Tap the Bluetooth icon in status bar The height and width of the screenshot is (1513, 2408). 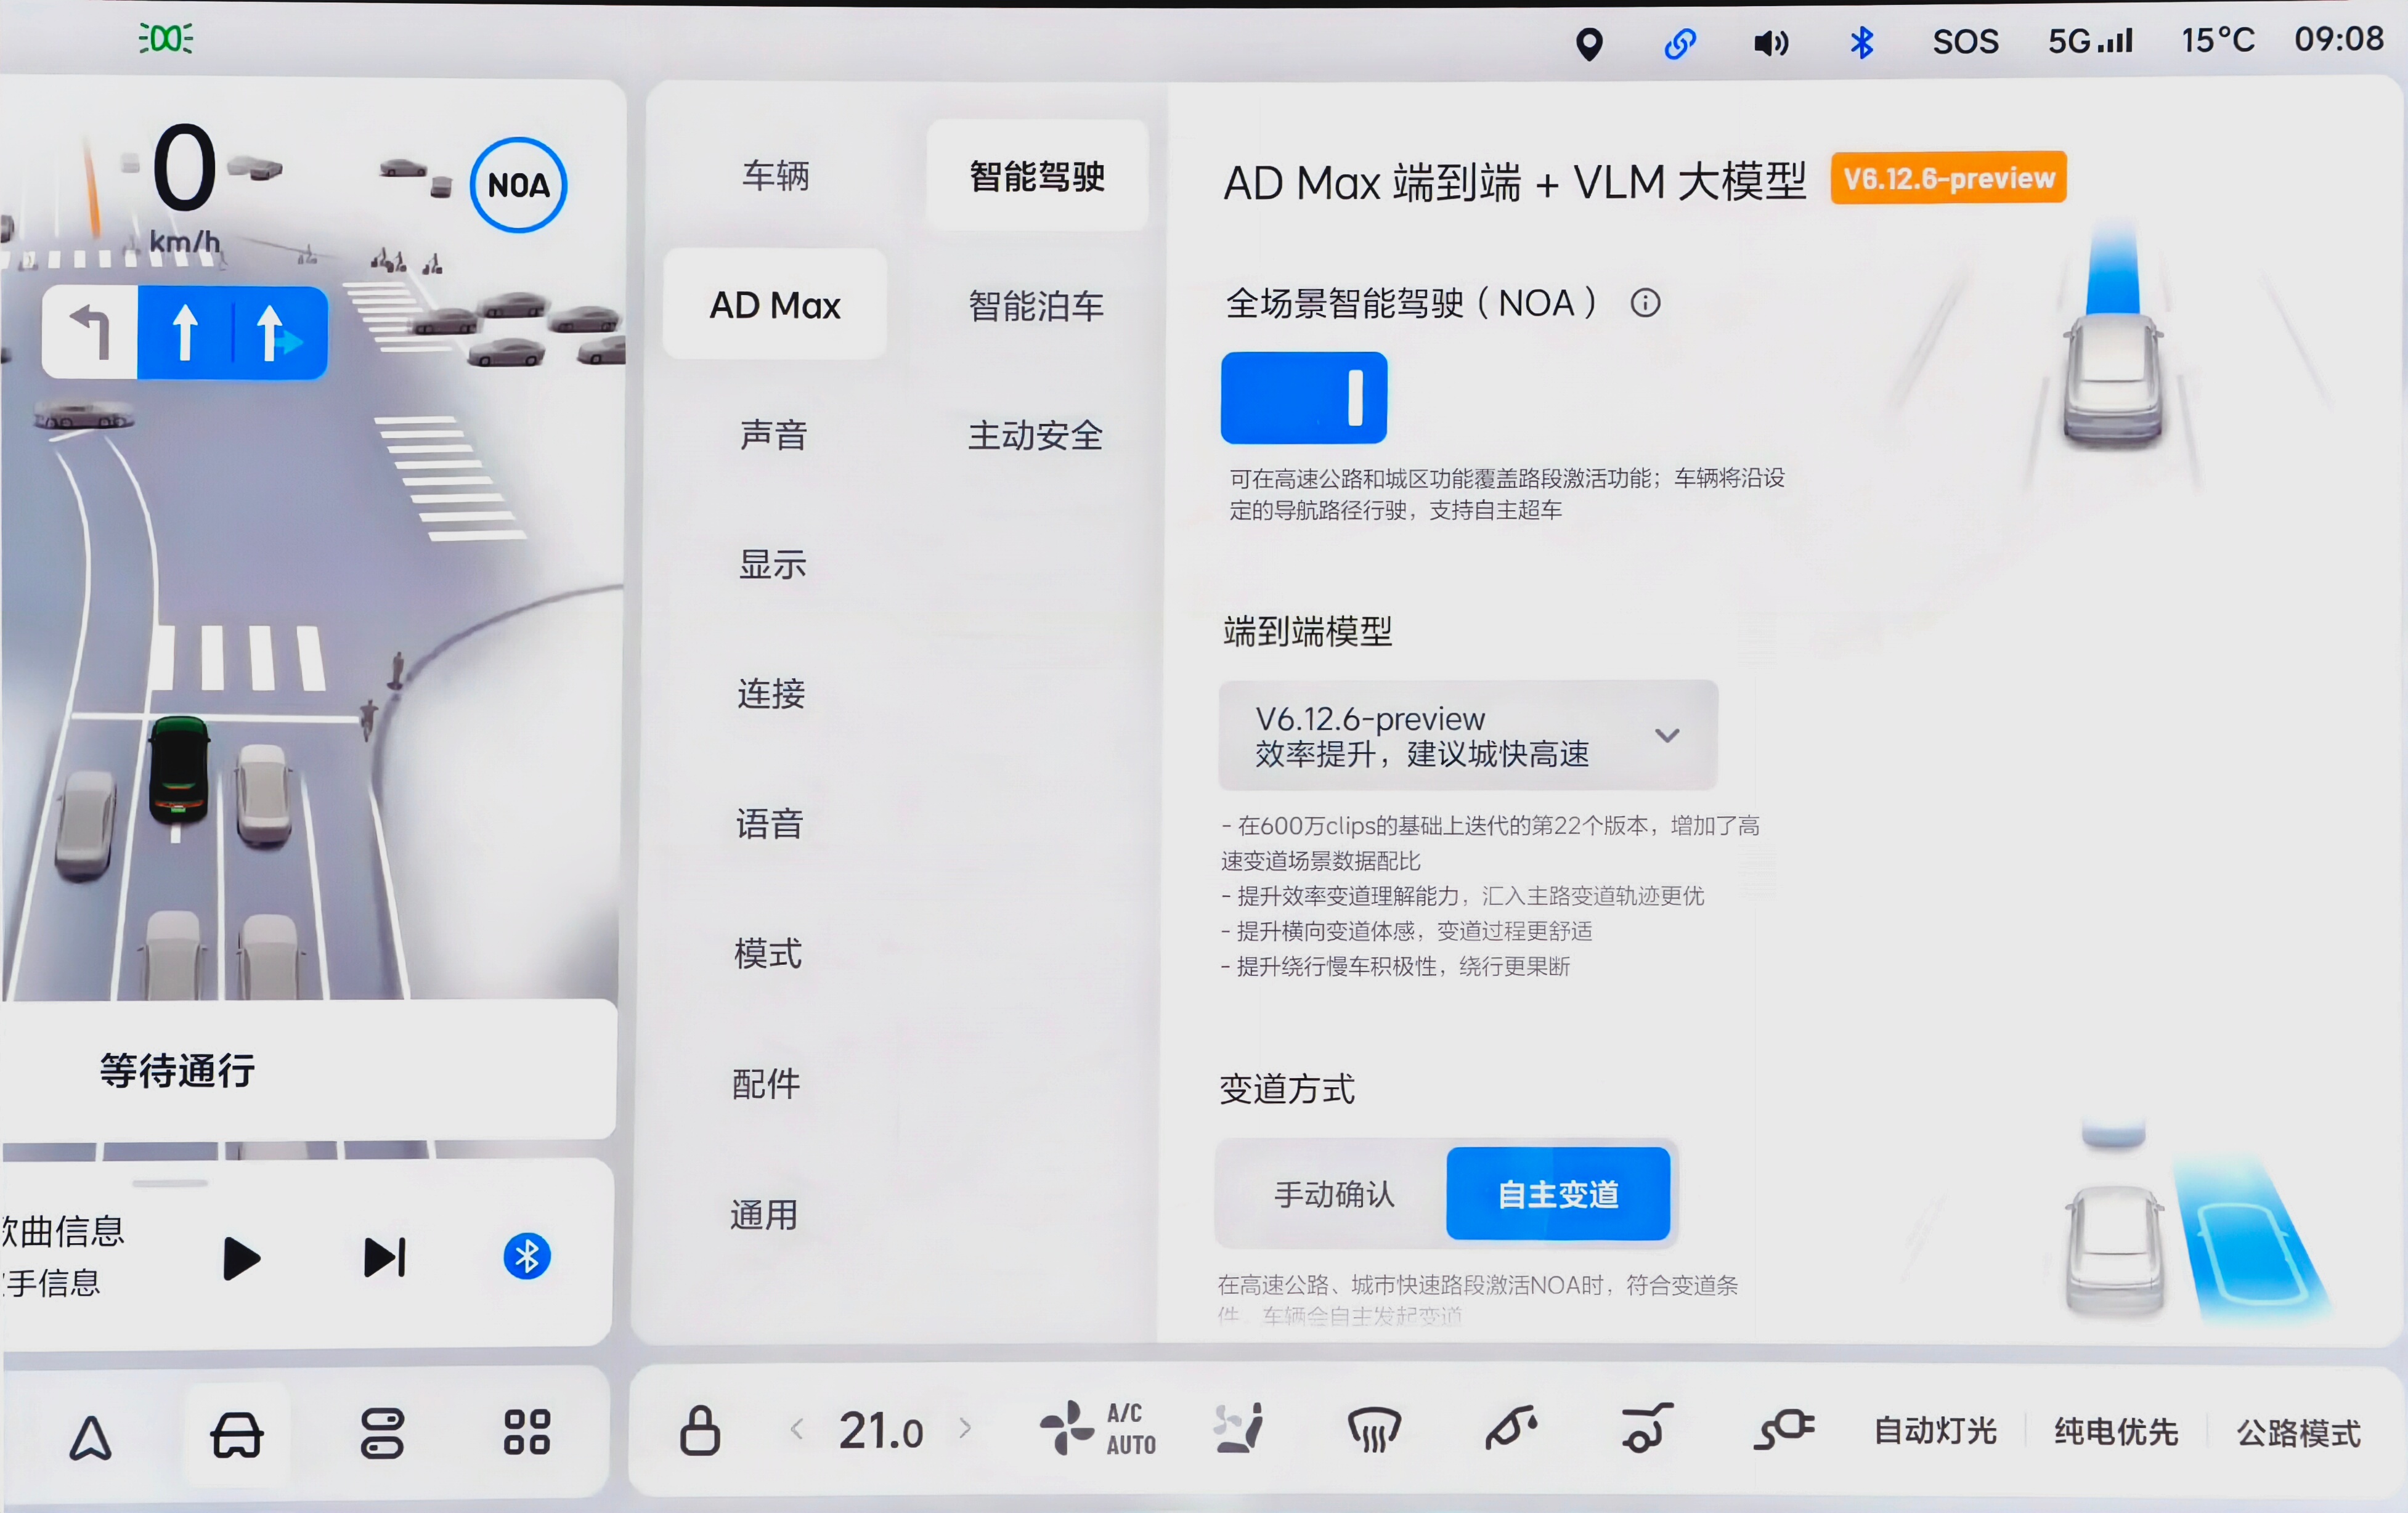coord(1861,42)
